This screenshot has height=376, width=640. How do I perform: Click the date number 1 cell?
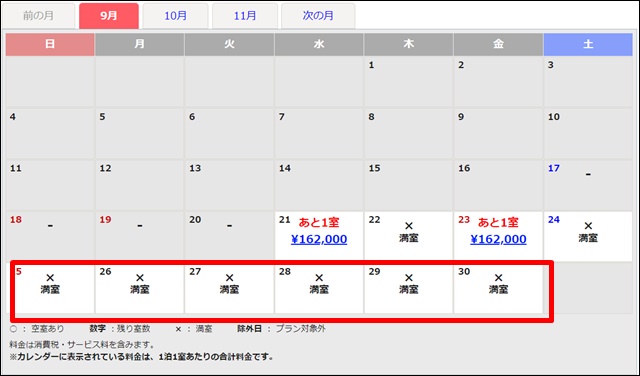pyautogui.click(x=409, y=81)
